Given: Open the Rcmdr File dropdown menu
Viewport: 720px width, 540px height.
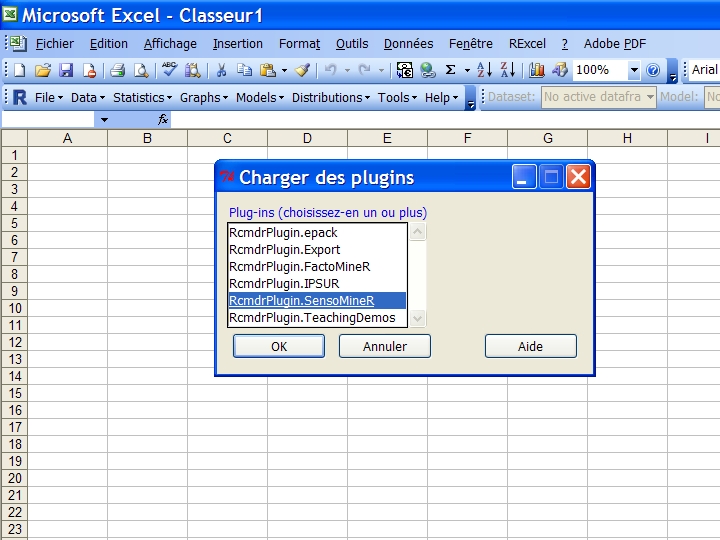Looking at the screenshot, I should pyautogui.click(x=49, y=97).
